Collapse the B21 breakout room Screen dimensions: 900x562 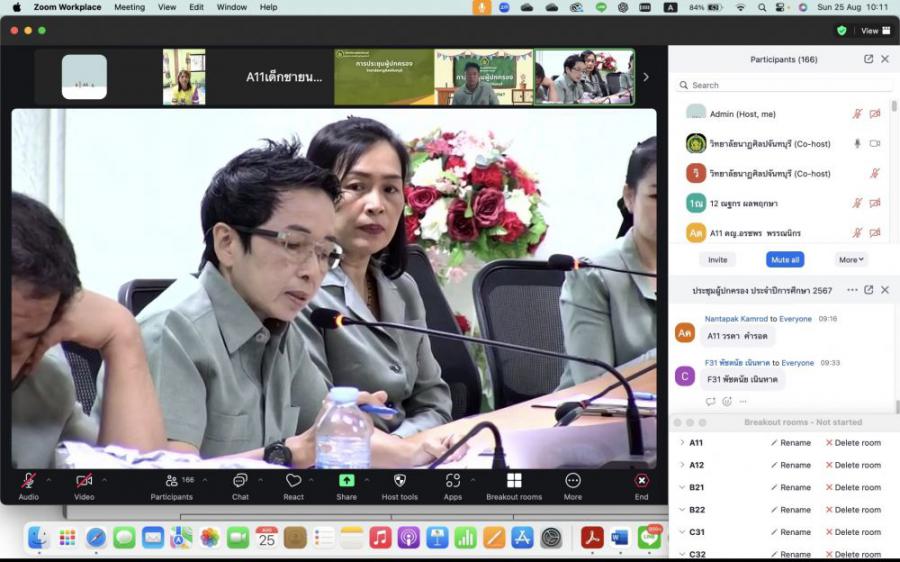(682, 487)
